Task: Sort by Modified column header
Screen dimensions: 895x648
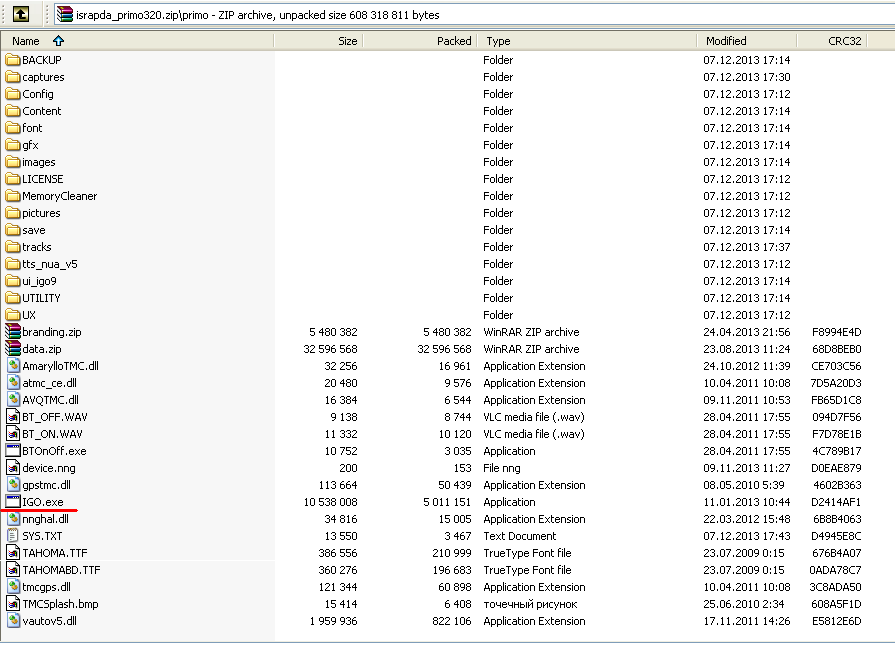Action: 726,41
